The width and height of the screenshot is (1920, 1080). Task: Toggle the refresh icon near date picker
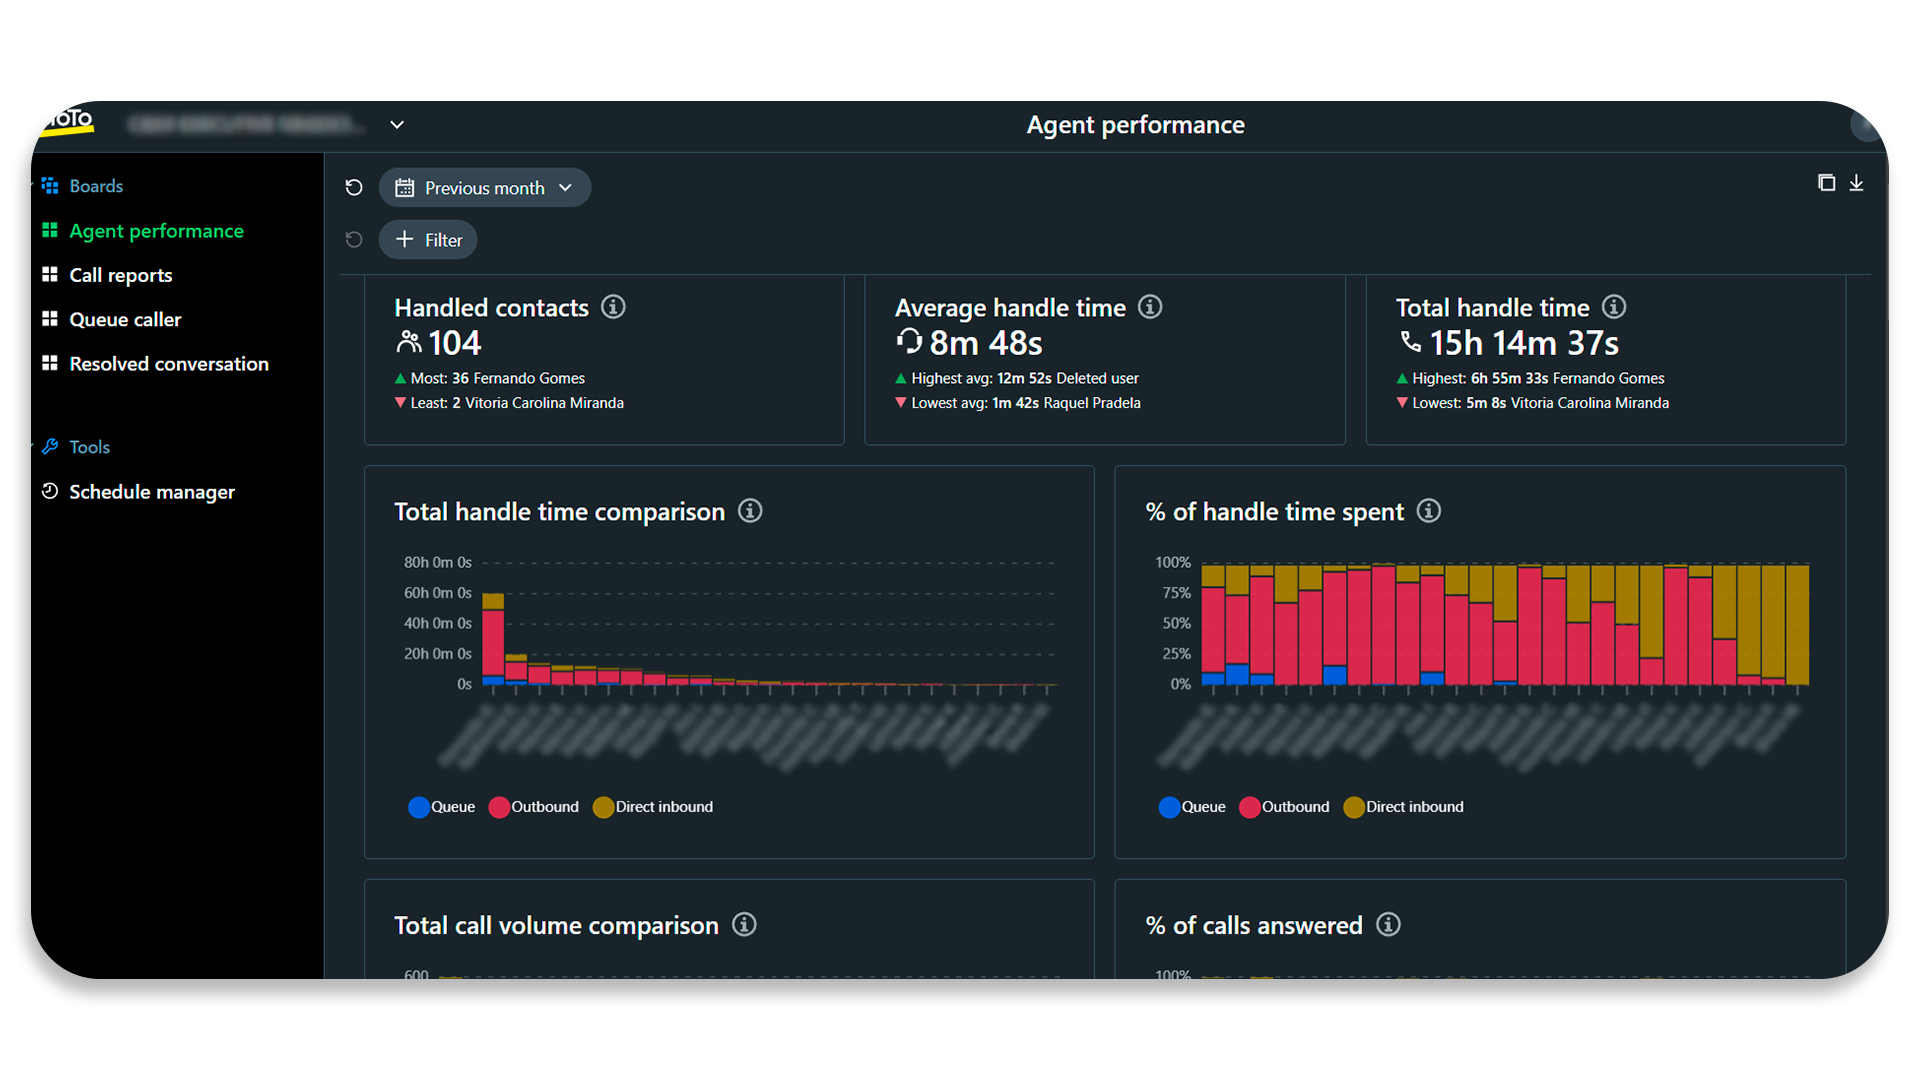tap(355, 187)
